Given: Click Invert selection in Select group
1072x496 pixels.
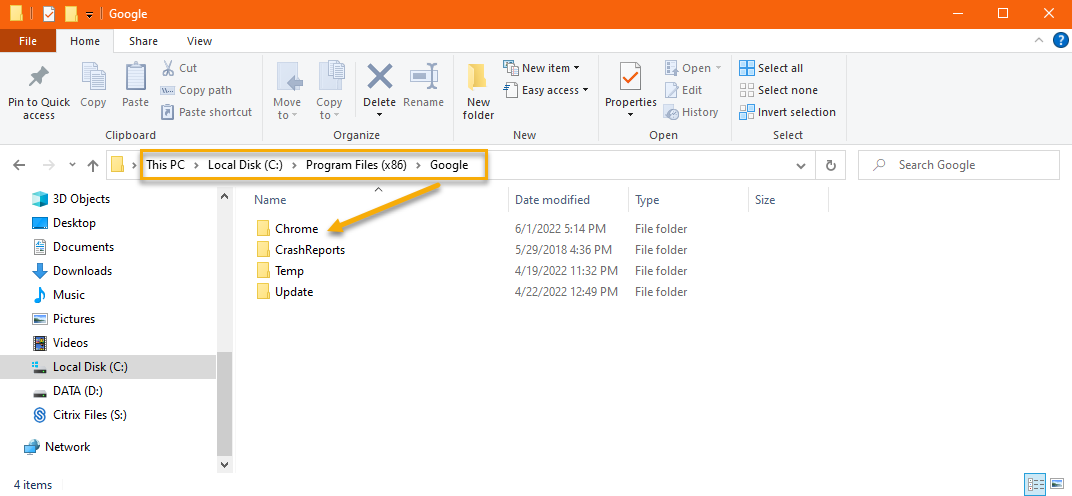Looking at the screenshot, I should click(x=788, y=112).
